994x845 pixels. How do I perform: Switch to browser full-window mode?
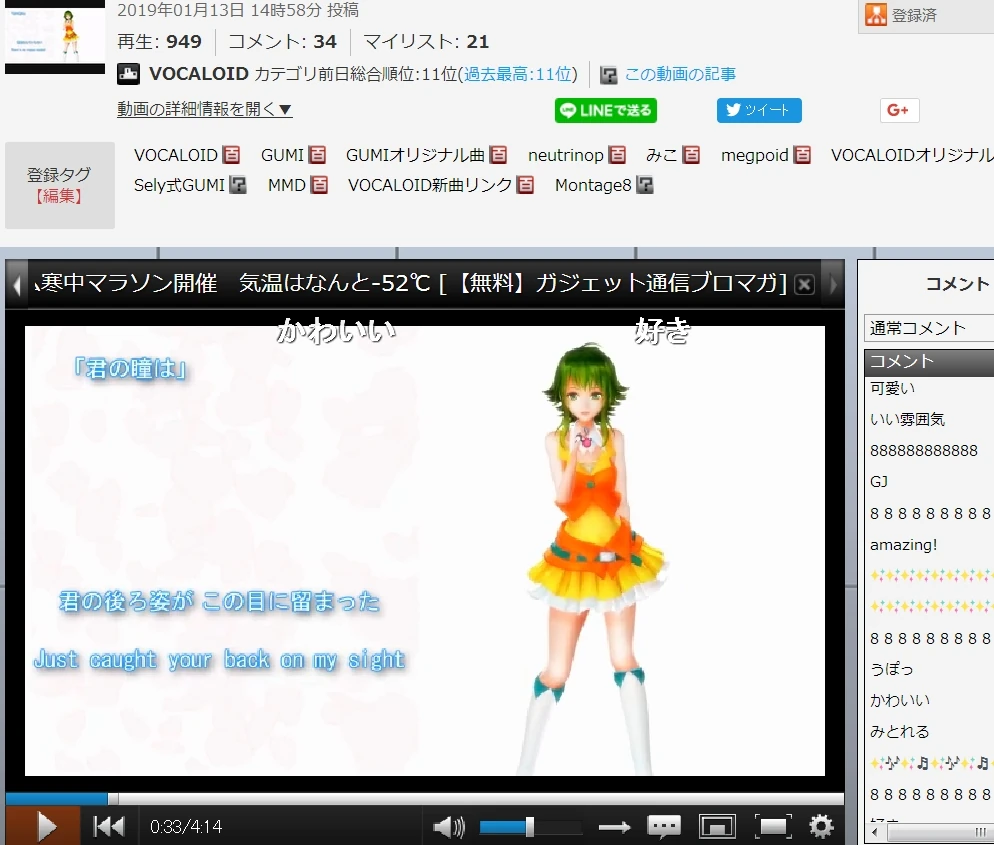[x=718, y=827]
